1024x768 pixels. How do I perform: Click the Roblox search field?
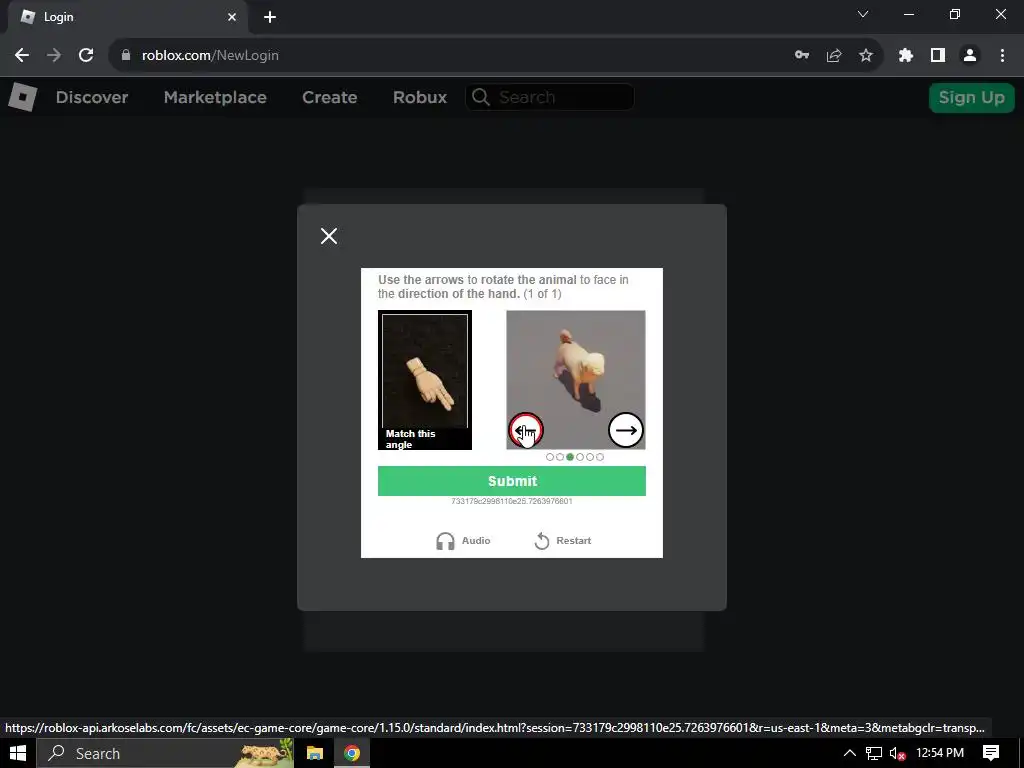coord(550,97)
